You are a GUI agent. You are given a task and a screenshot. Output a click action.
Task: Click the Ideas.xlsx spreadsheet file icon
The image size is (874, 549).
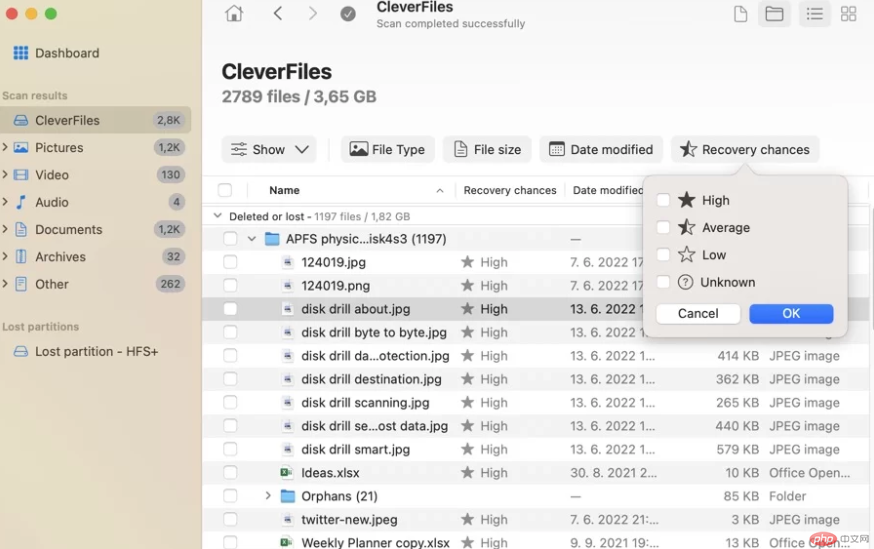287,473
